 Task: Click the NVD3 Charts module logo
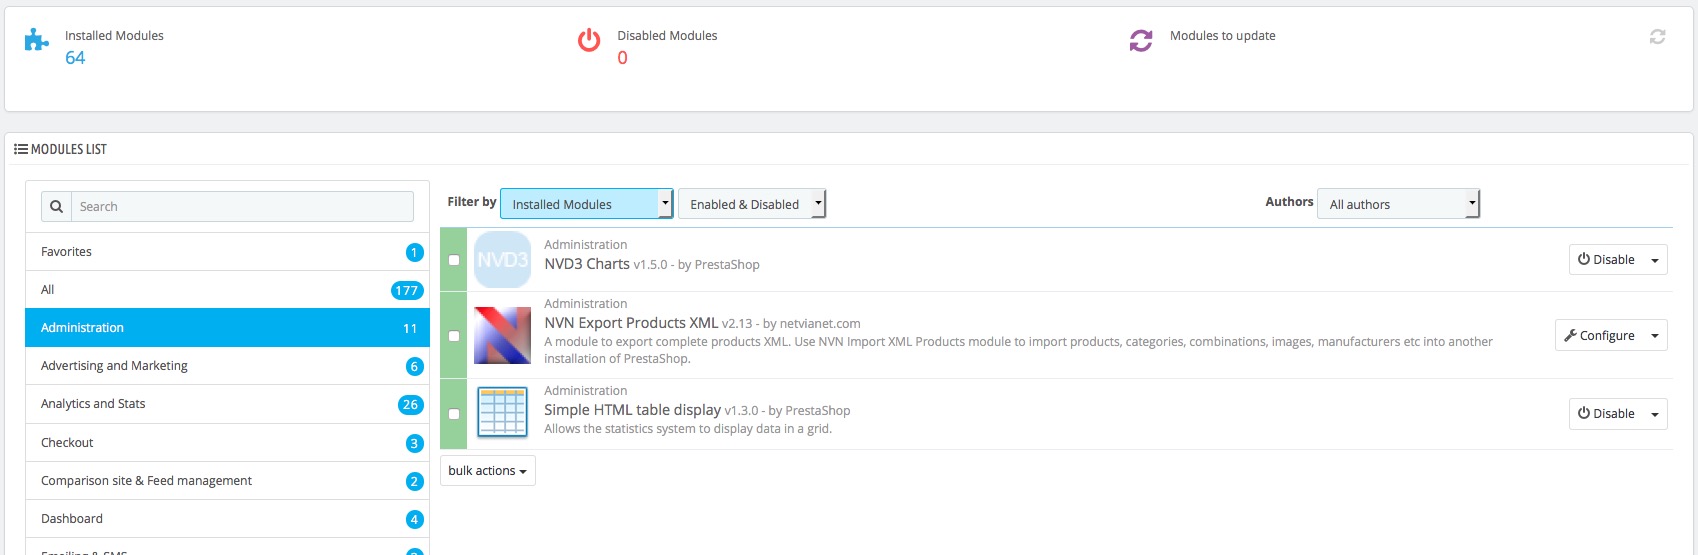(x=502, y=260)
